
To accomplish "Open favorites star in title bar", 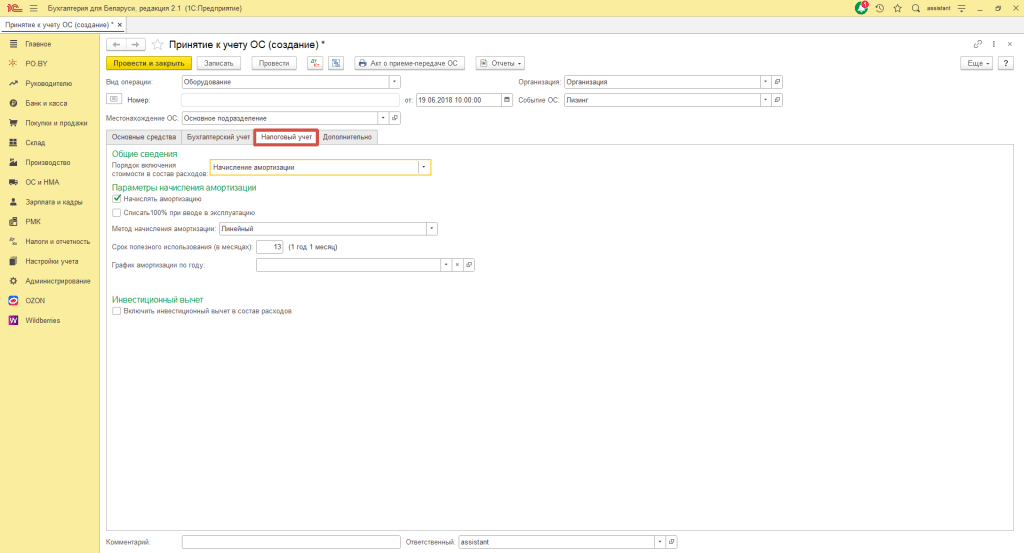I will click(x=897, y=8).
